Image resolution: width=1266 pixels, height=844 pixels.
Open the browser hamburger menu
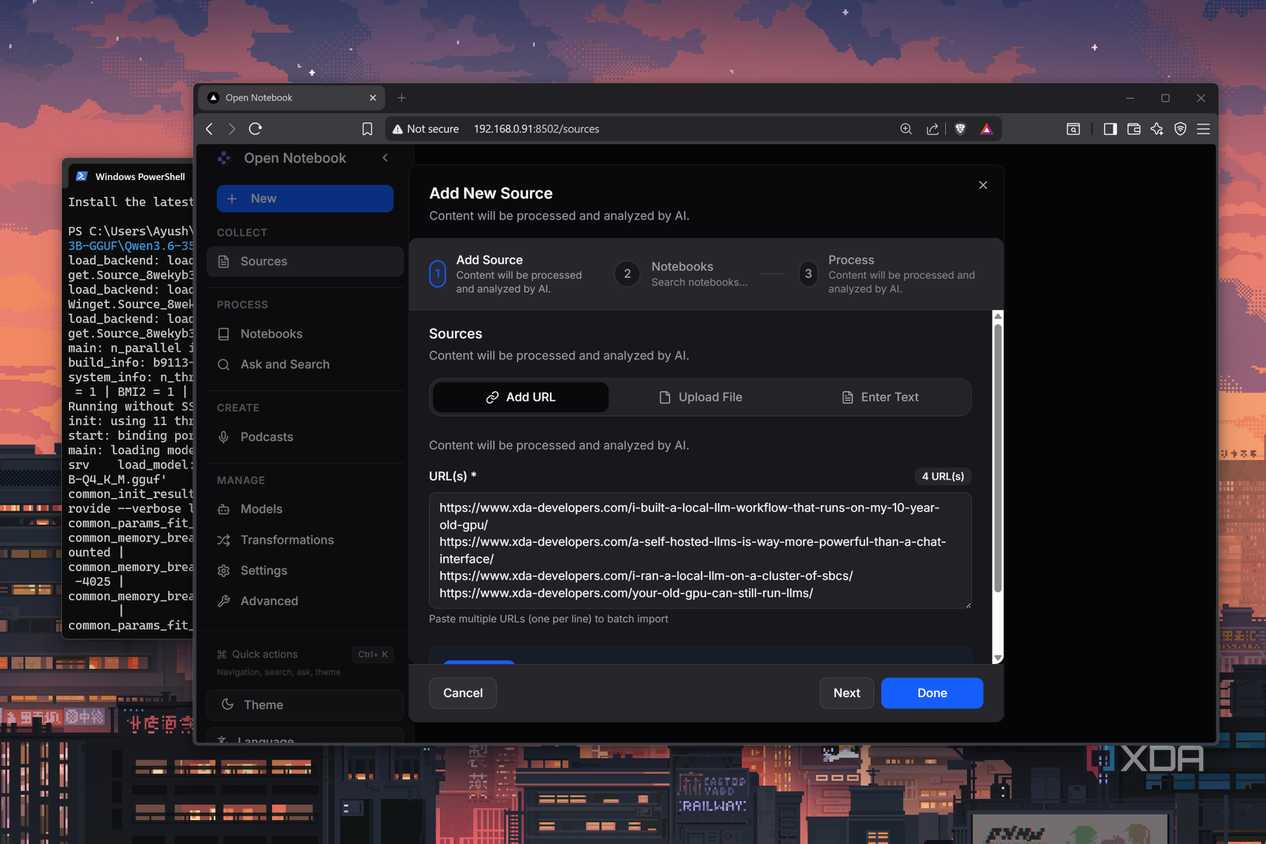(x=1203, y=129)
